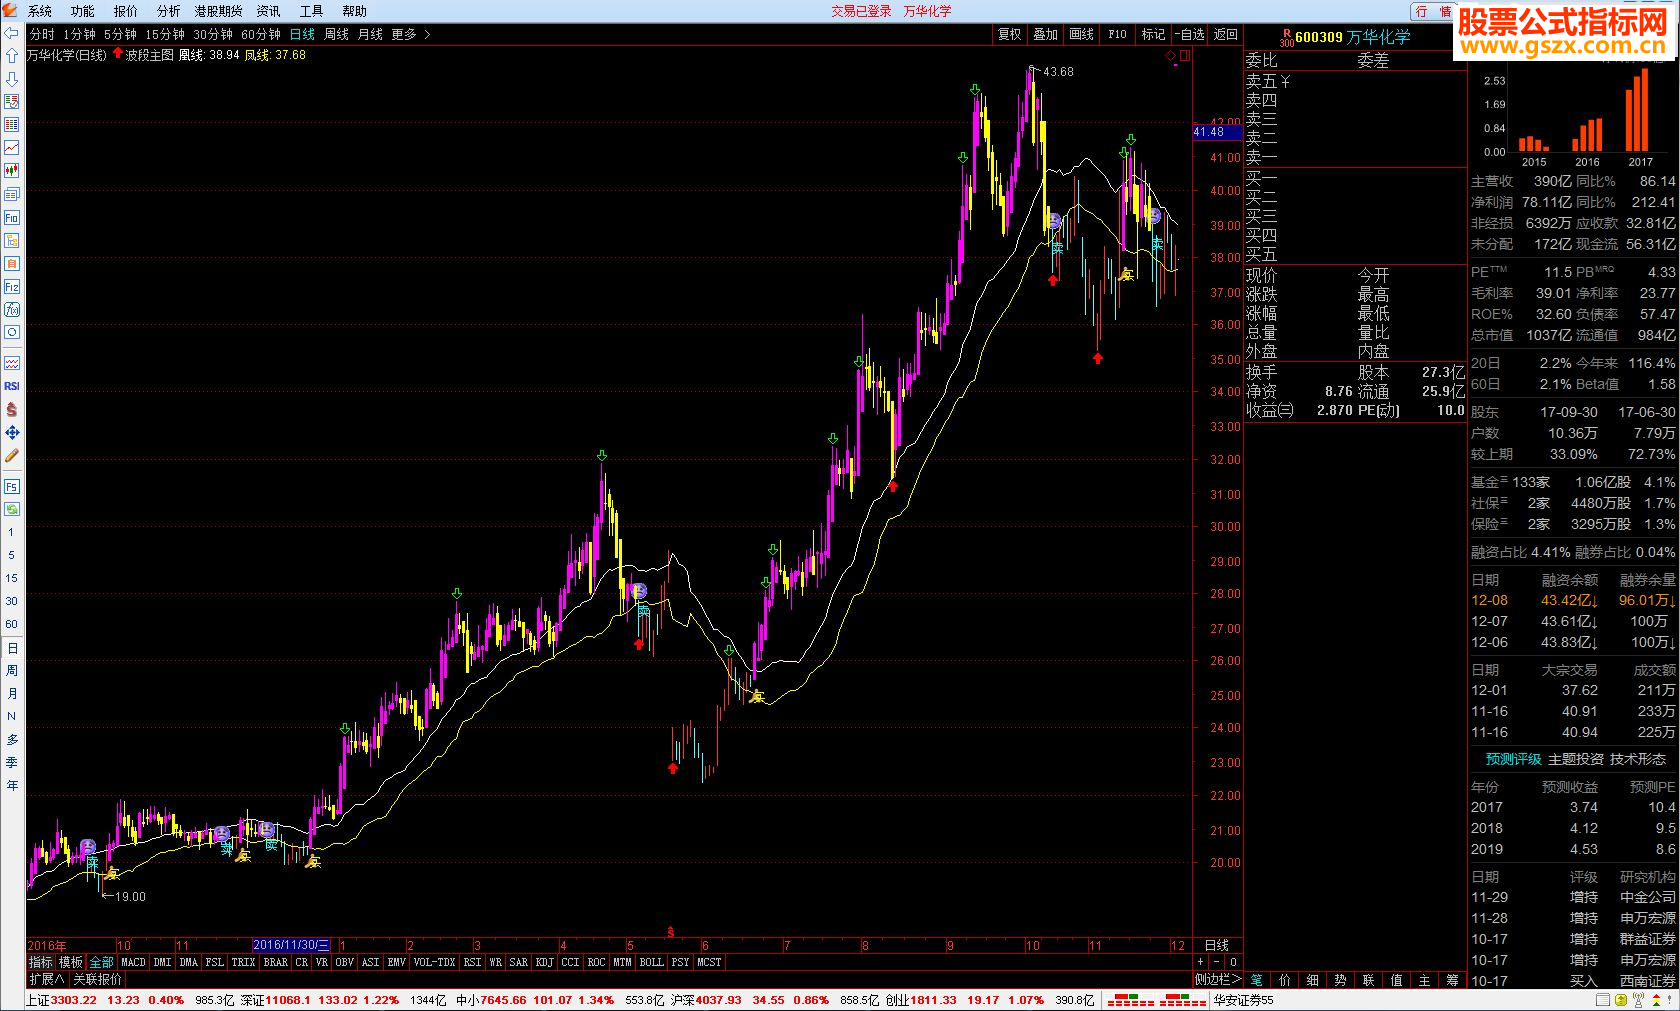Image resolution: width=1680 pixels, height=1011 pixels.
Task: Open the multi-window layout icon
Action: (x=12, y=194)
